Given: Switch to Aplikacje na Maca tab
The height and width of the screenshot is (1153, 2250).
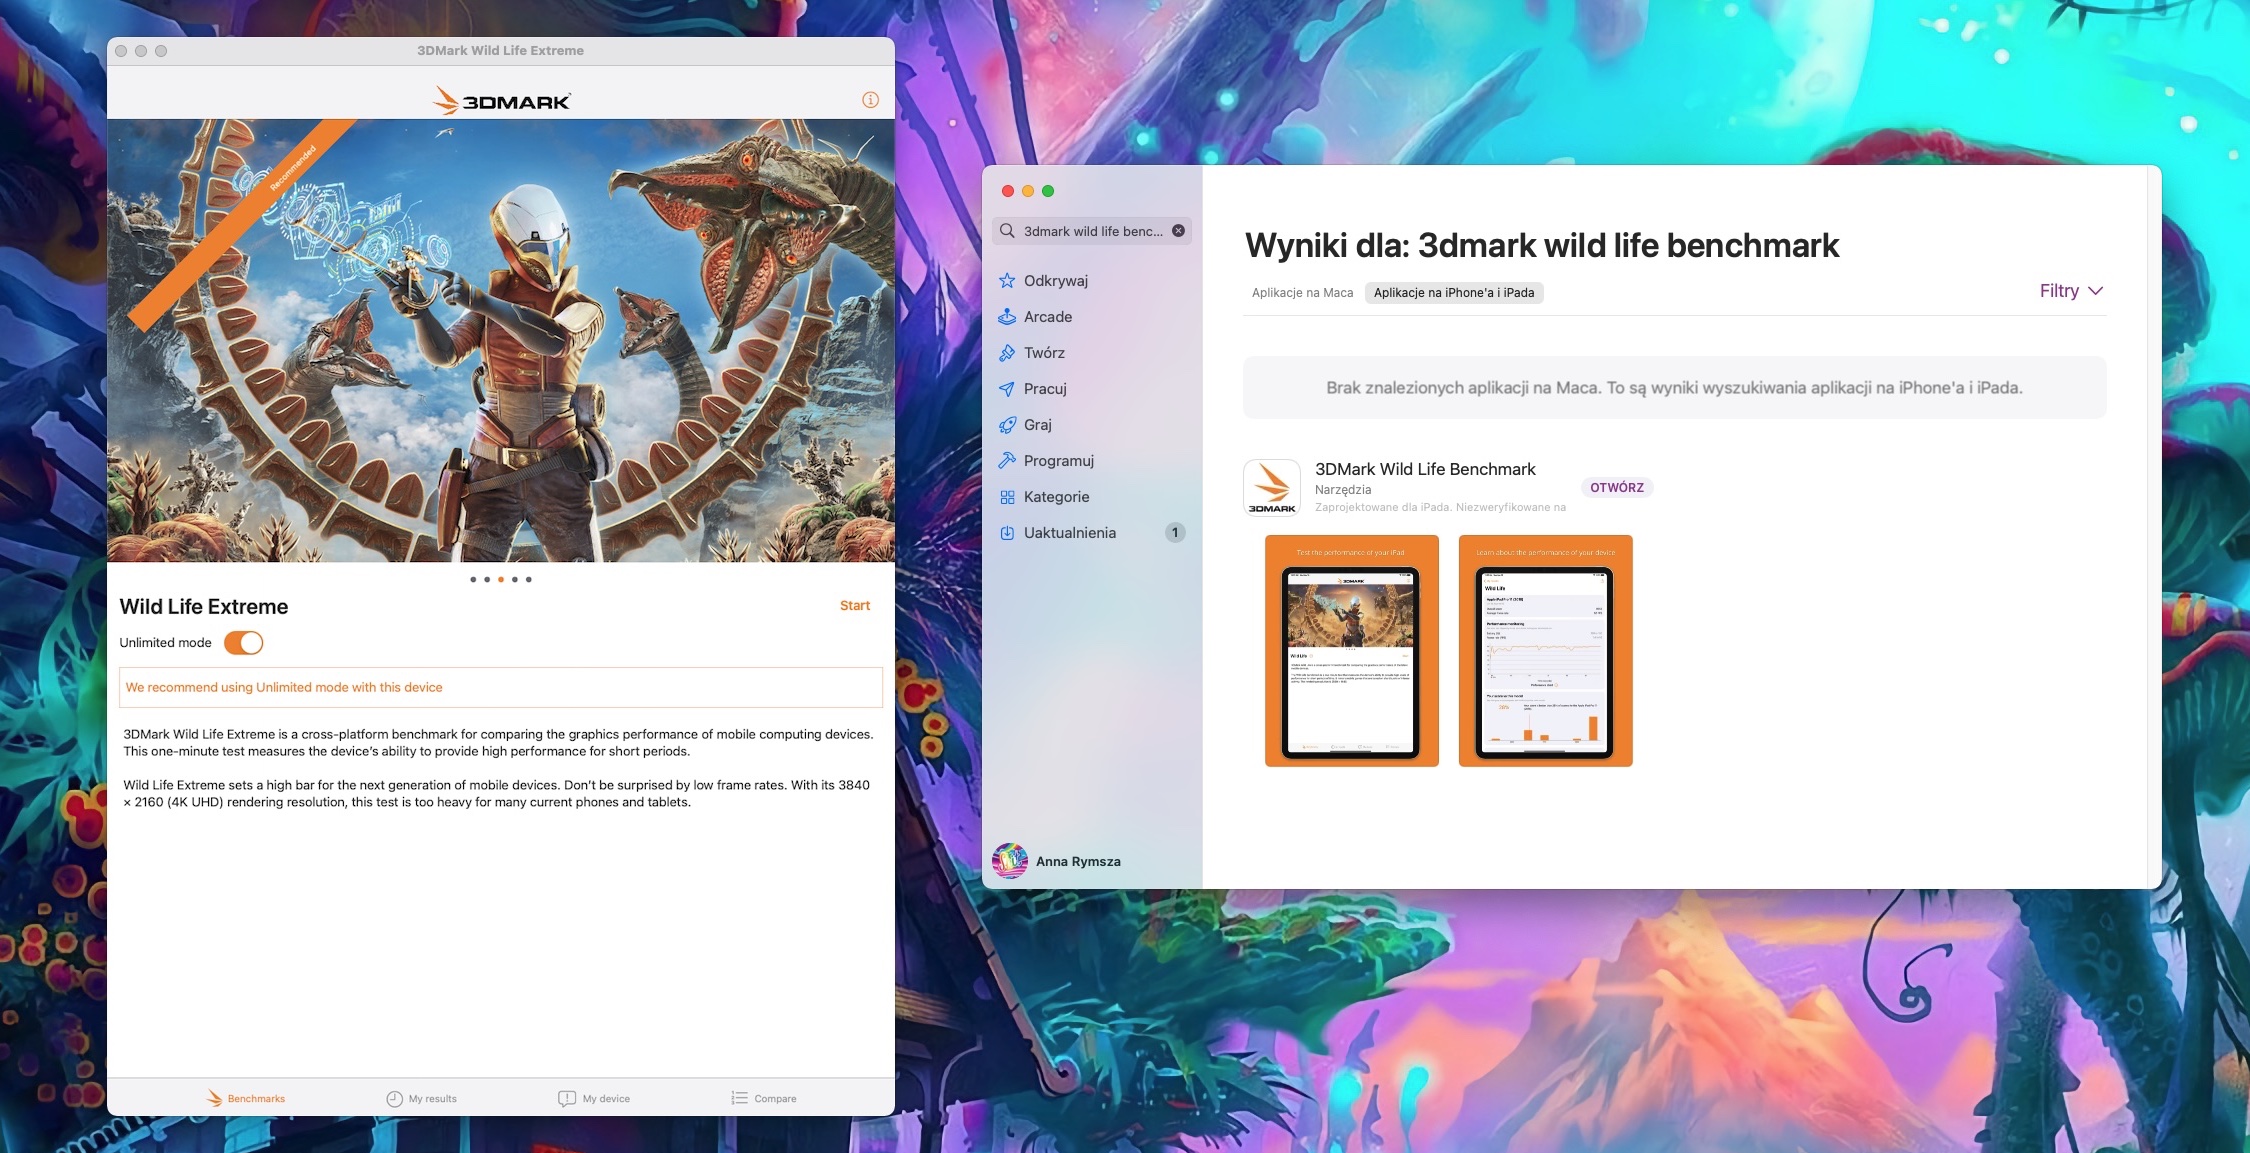Looking at the screenshot, I should tap(1302, 293).
